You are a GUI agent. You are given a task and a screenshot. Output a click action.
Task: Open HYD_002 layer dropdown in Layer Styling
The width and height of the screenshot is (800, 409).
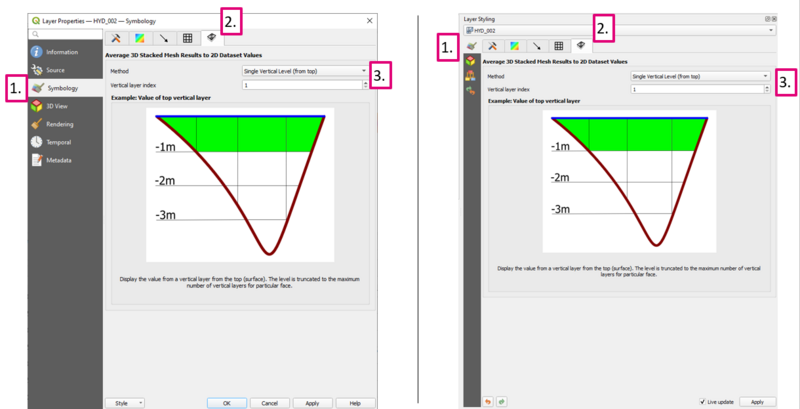pos(619,31)
